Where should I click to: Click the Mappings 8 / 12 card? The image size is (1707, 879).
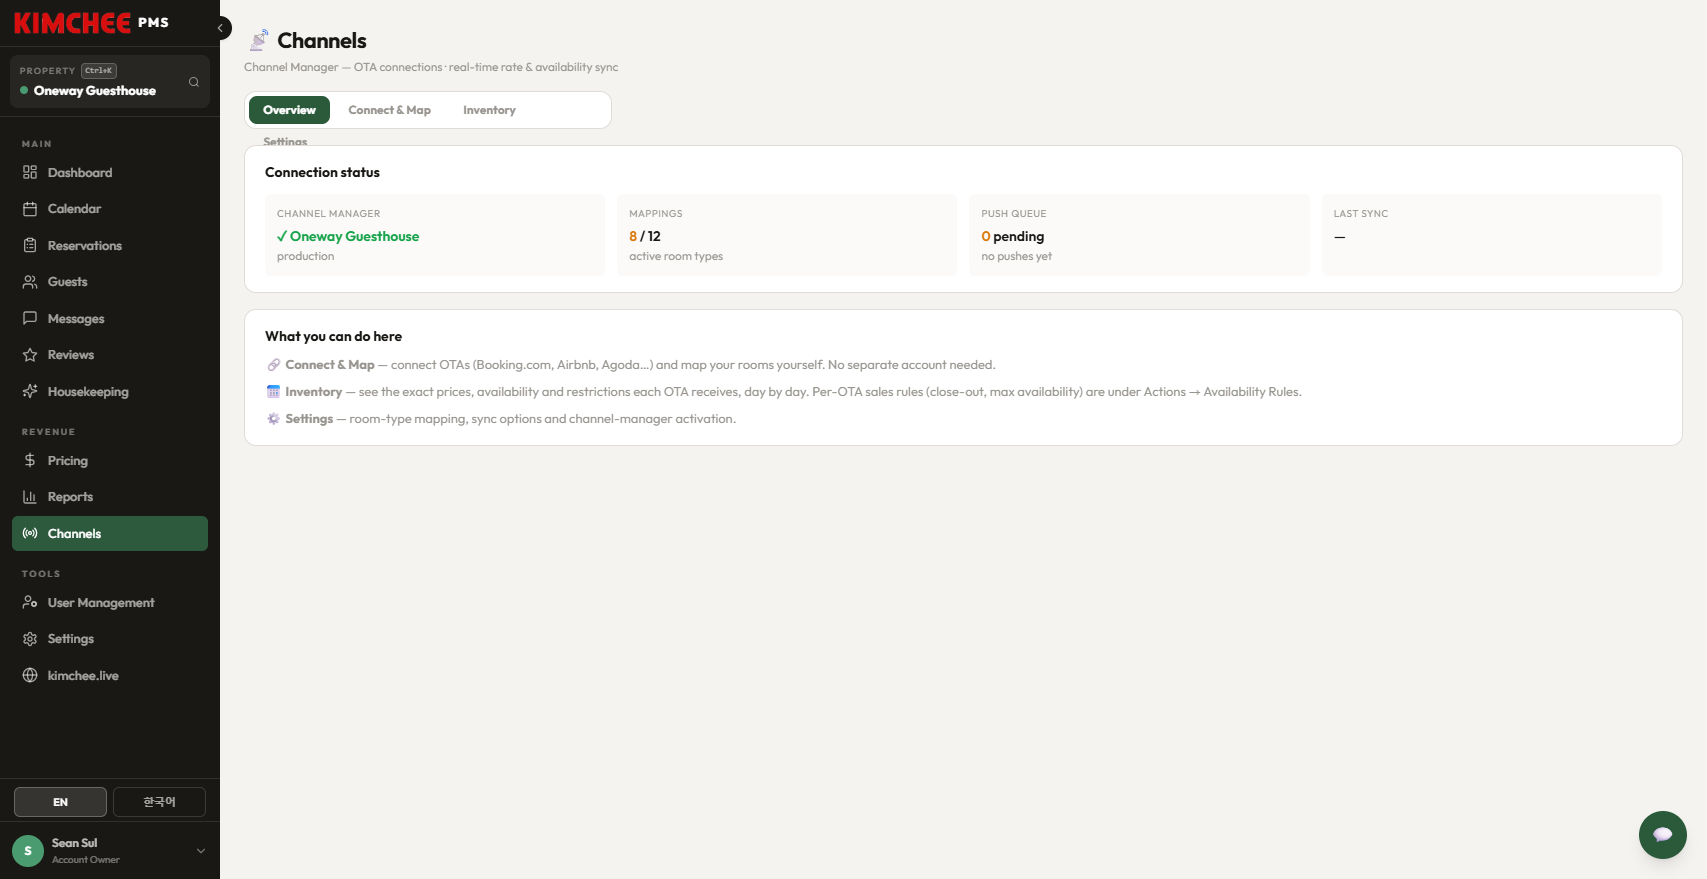787,235
